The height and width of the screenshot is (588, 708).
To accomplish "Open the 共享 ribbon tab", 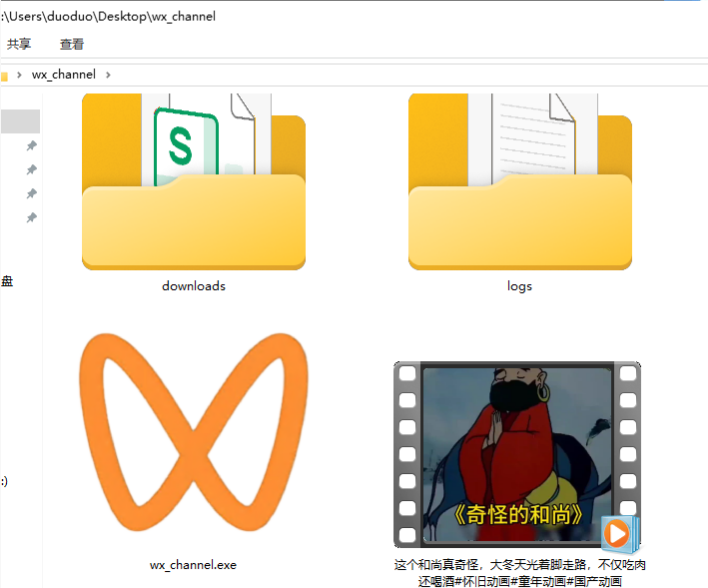I will pos(19,44).
